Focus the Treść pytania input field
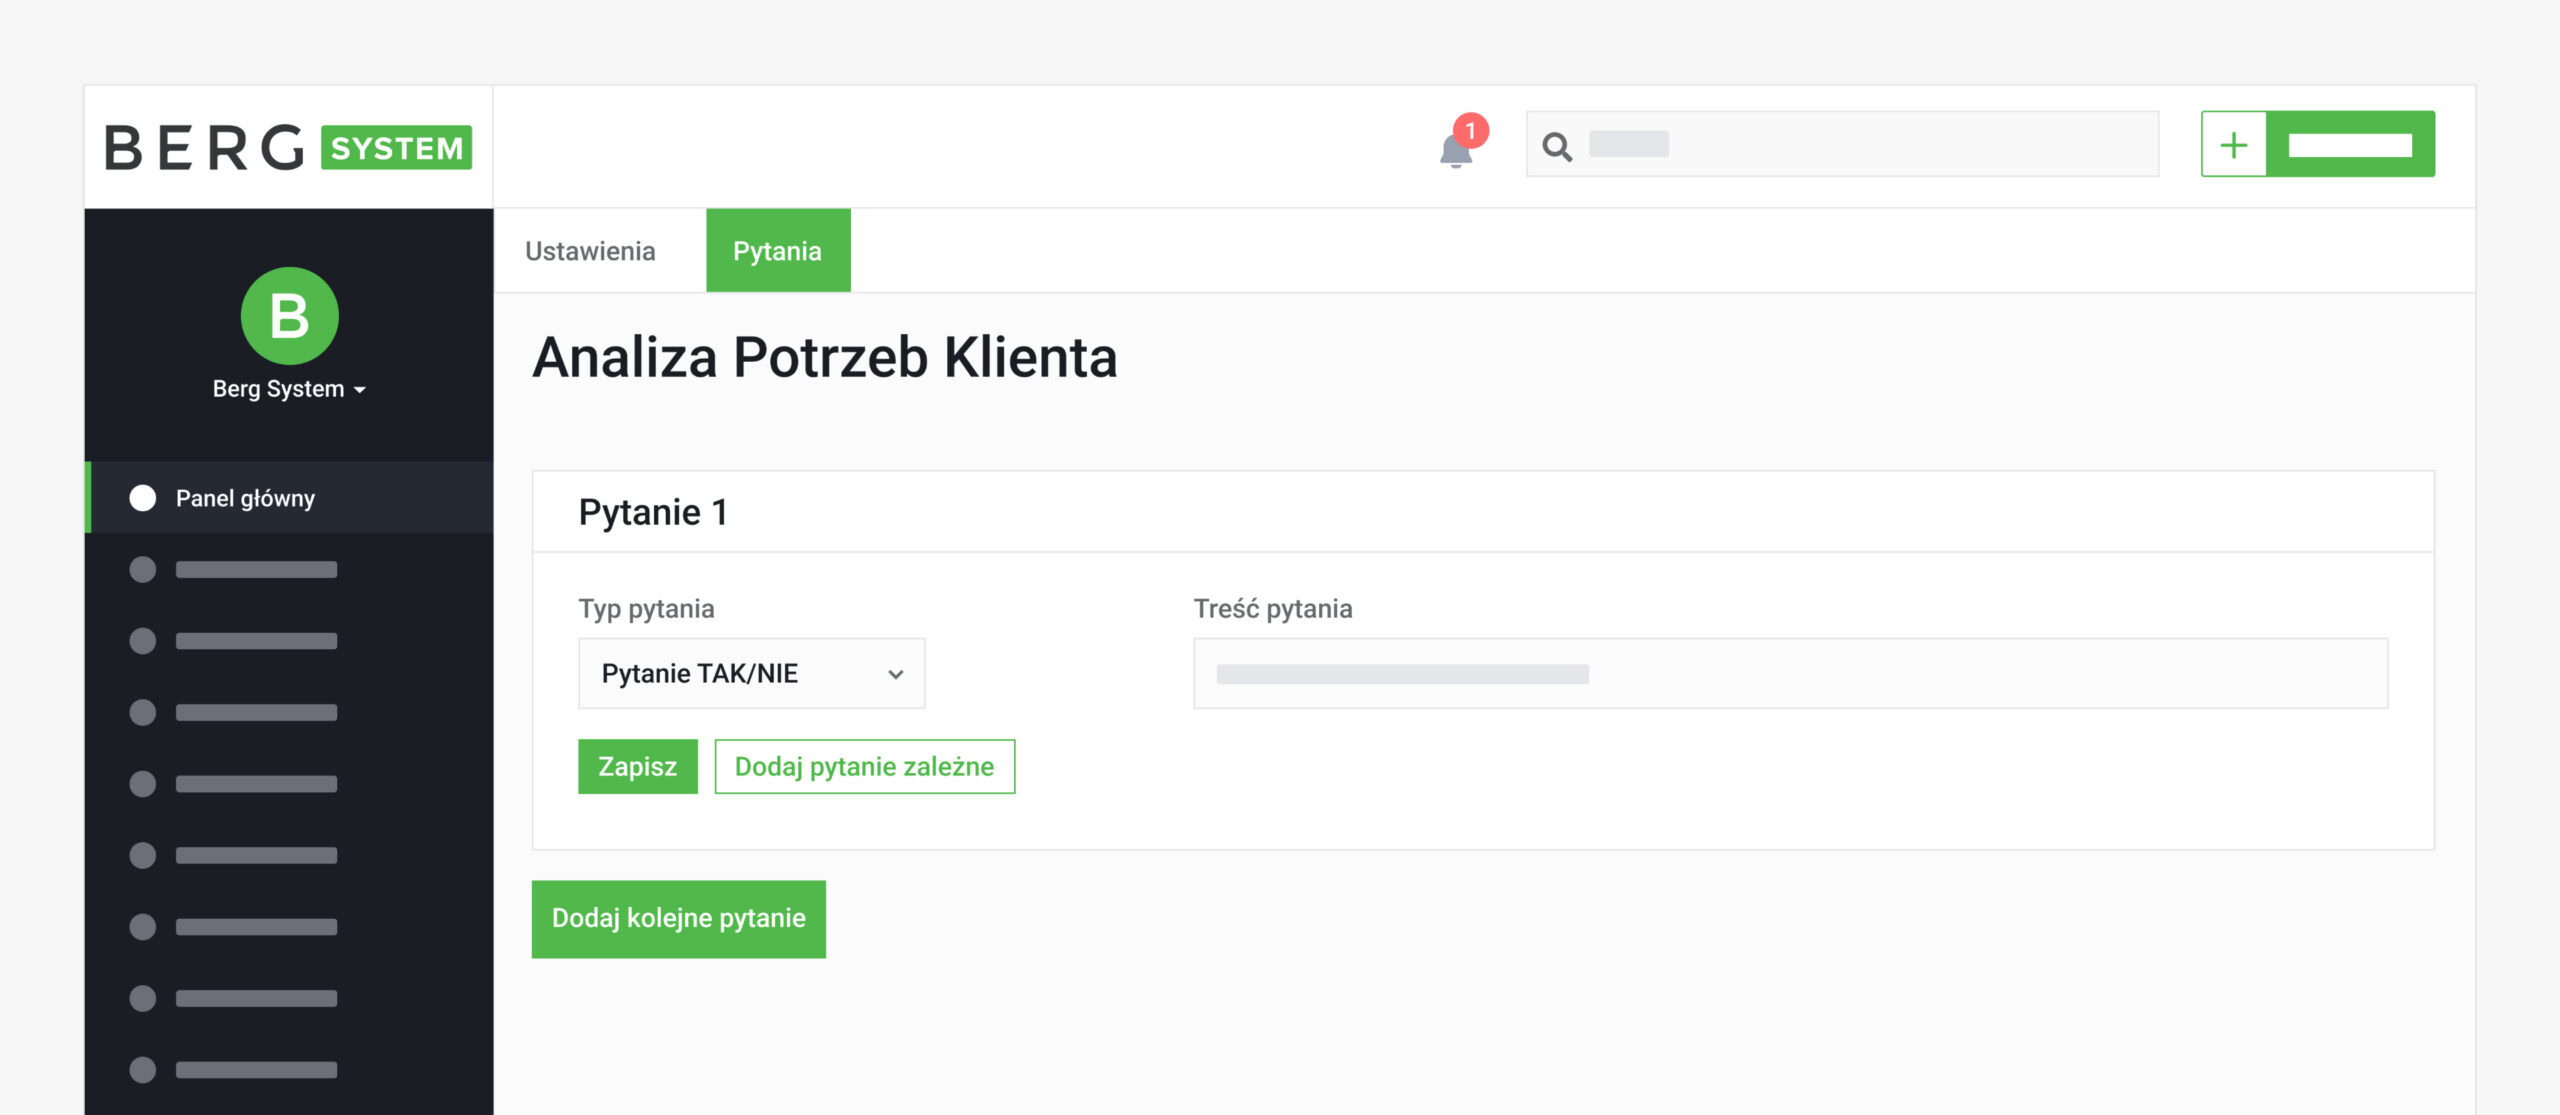 click(1790, 673)
